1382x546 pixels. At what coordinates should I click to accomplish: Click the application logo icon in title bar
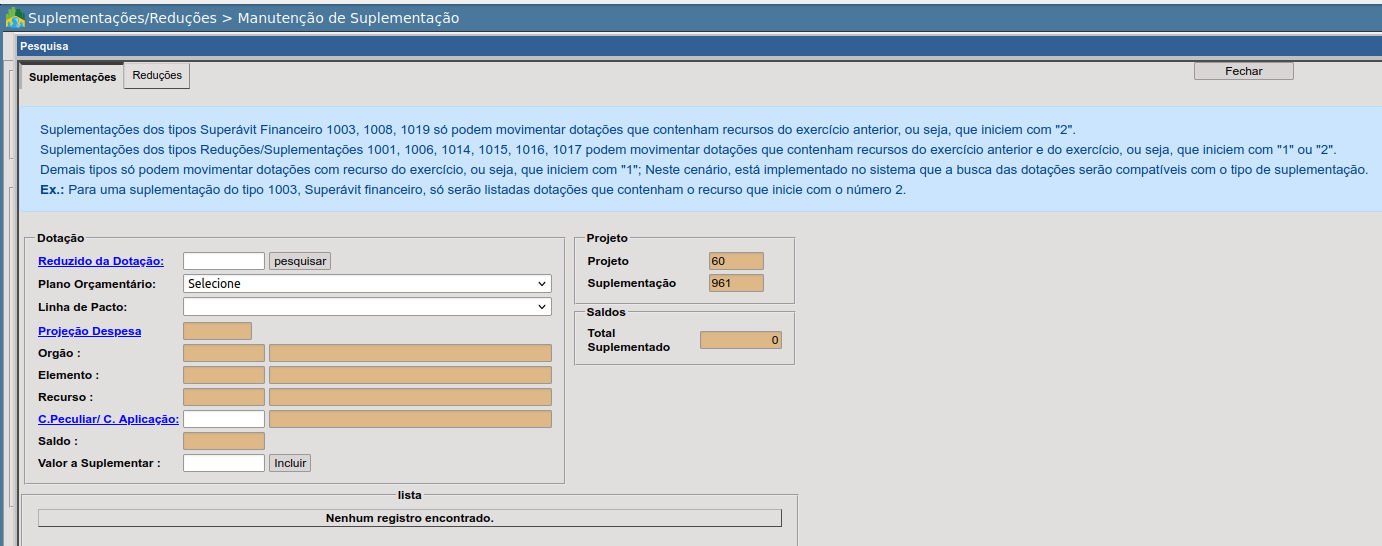[x=15, y=18]
